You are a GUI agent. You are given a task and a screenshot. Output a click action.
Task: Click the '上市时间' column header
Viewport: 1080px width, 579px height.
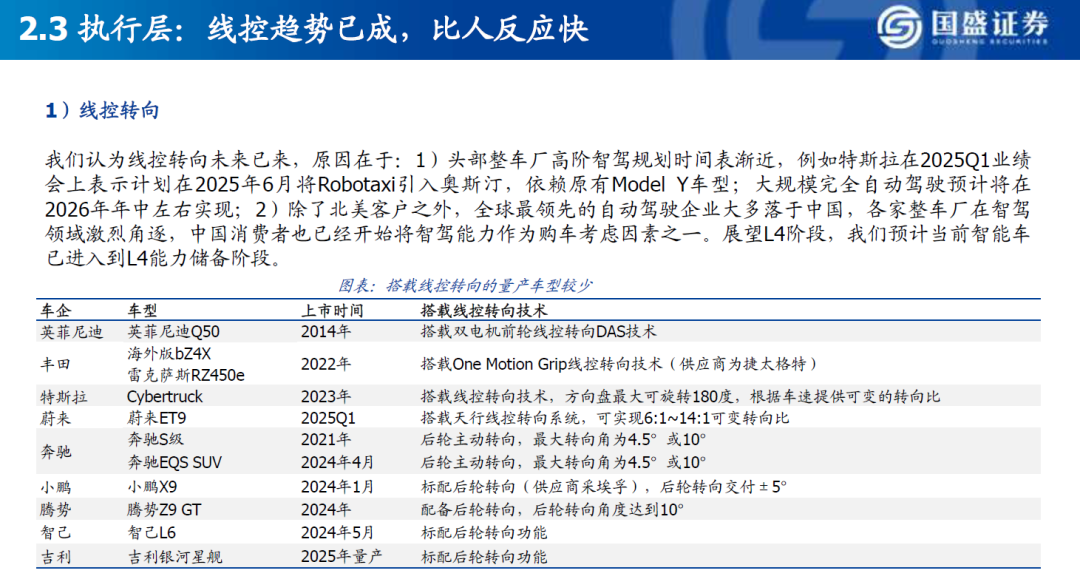(332, 310)
